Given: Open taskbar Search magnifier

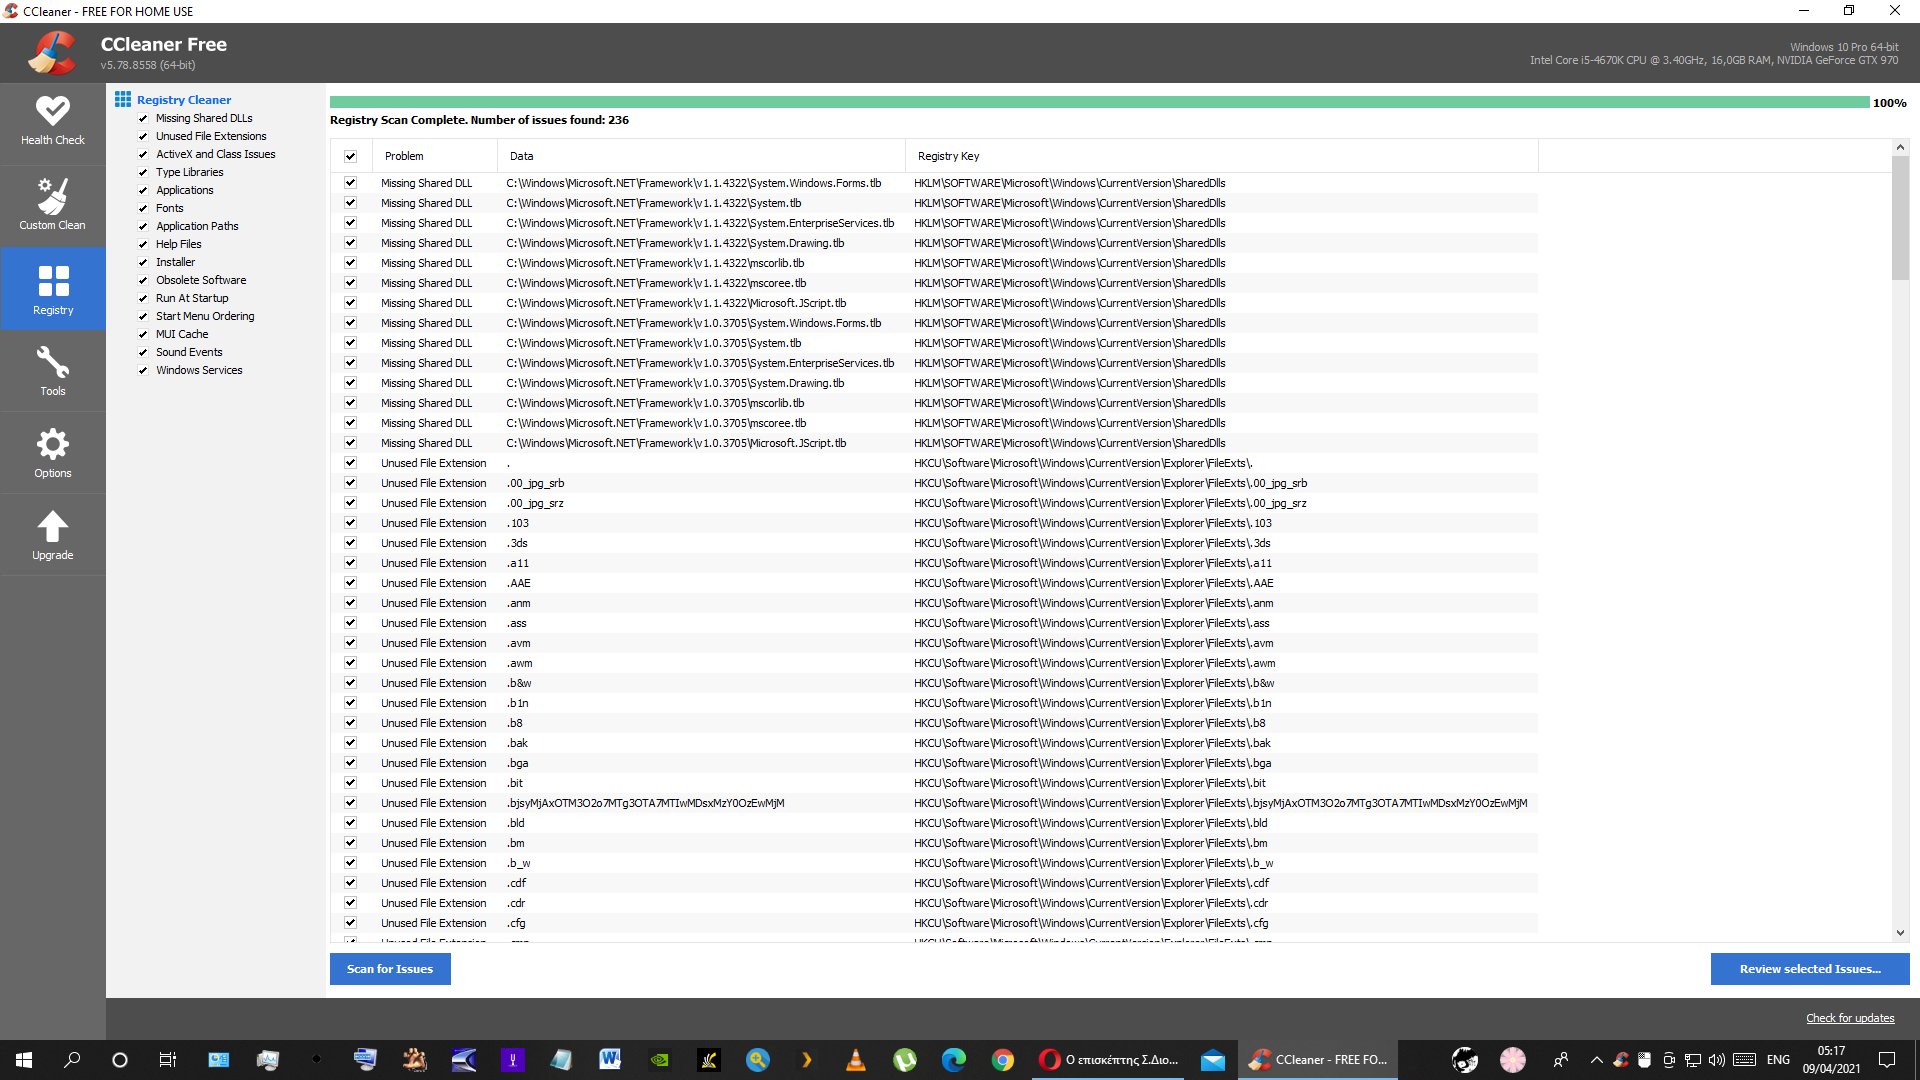Looking at the screenshot, I should [72, 1060].
